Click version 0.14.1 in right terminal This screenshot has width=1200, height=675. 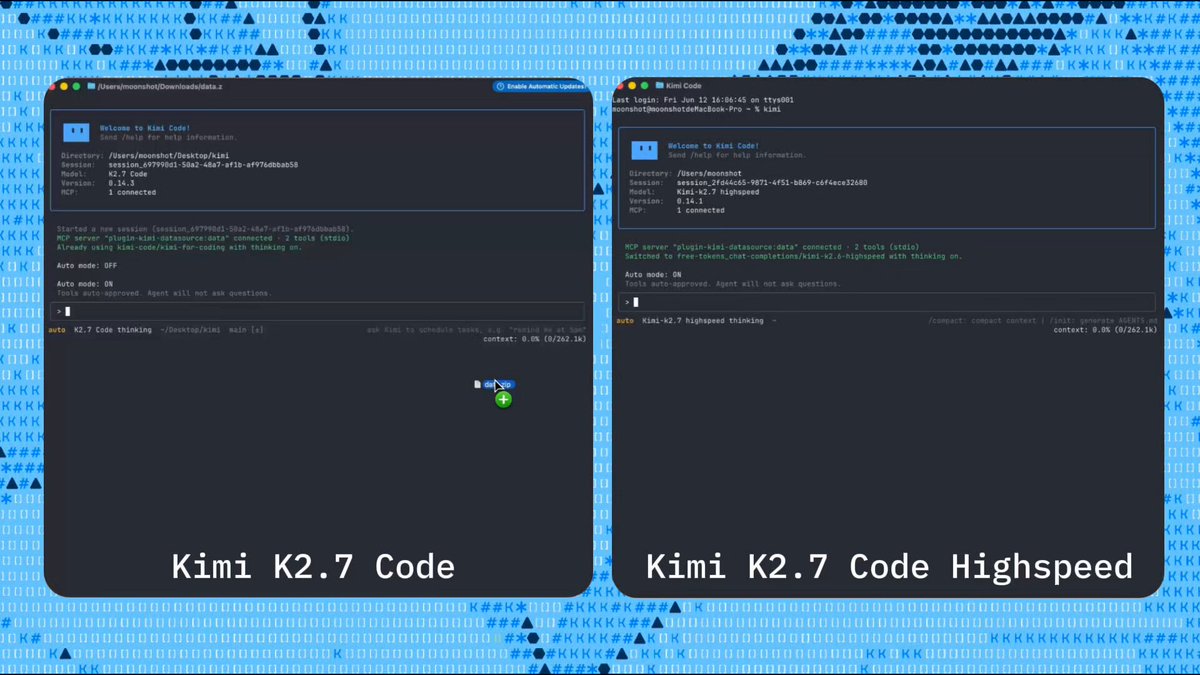(688, 201)
